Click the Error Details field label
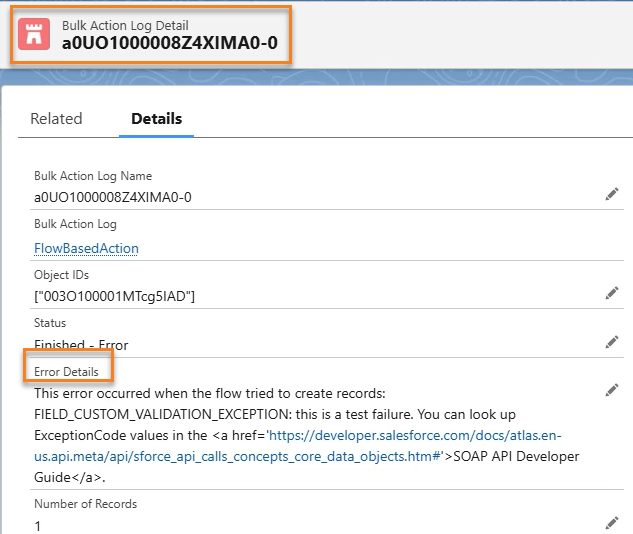The height and width of the screenshot is (534, 633). click(x=66, y=372)
